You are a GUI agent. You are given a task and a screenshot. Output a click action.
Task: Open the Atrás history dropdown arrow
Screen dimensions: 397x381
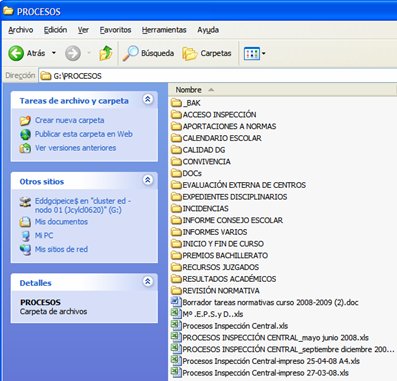[54, 53]
